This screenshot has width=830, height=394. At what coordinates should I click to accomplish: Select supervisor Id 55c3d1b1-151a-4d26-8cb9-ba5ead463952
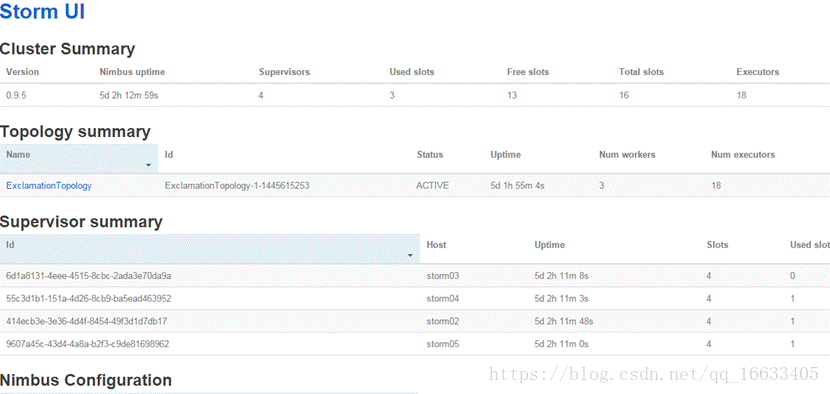(x=88, y=299)
